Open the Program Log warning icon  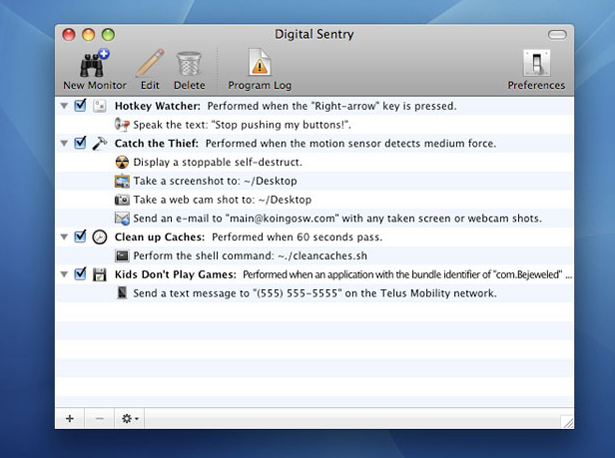click(260, 62)
